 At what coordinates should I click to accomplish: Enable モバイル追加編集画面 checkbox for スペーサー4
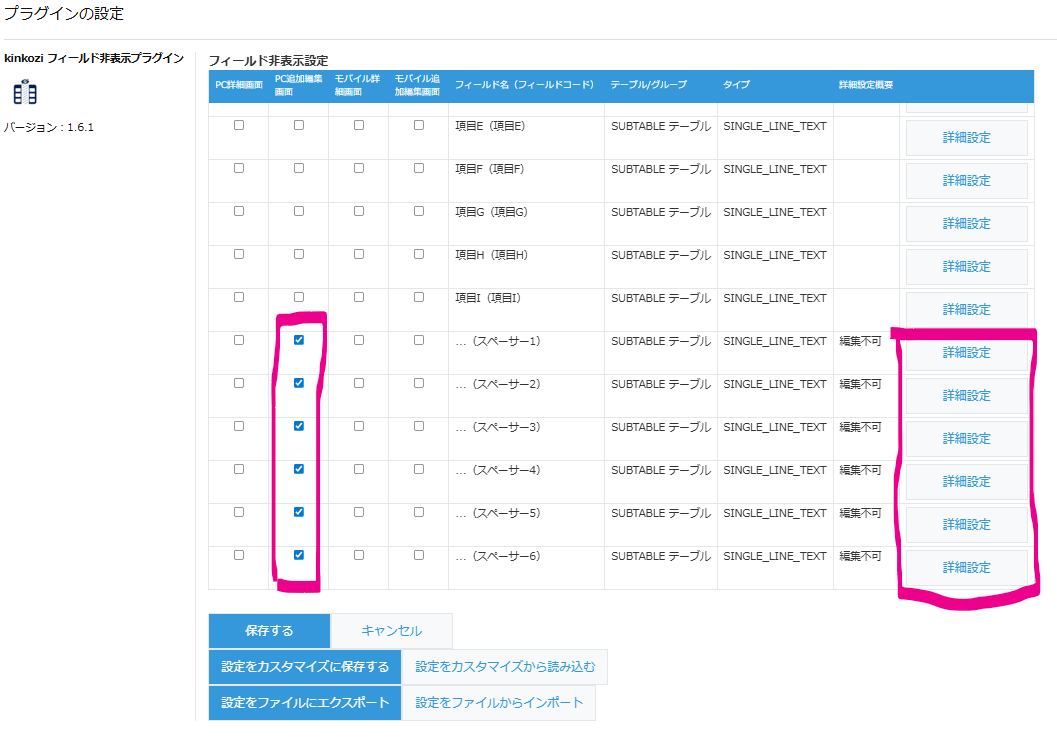[x=417, y=469]
